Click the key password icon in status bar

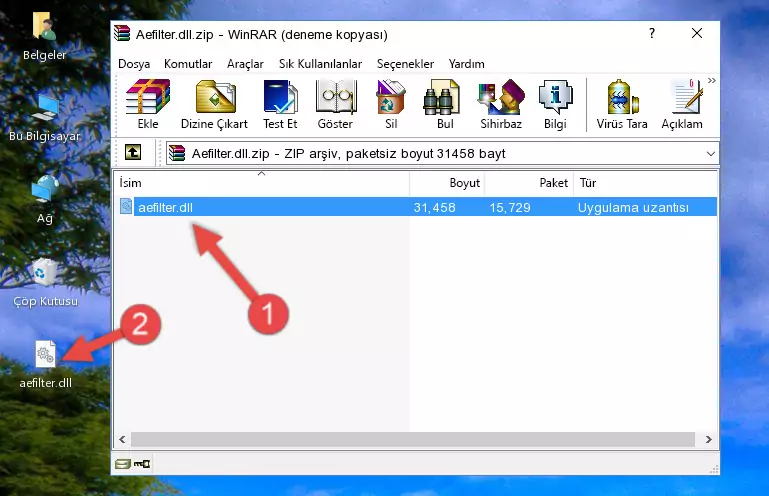pos(142,464)
